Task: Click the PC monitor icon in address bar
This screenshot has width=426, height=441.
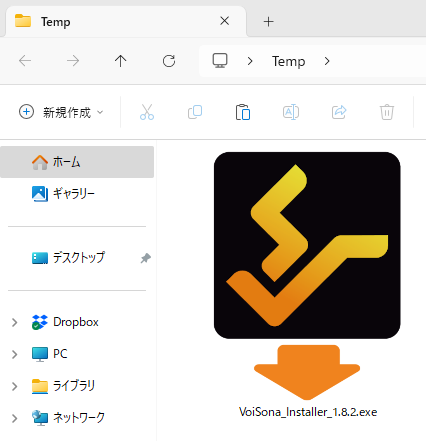Action: point(220,61)
